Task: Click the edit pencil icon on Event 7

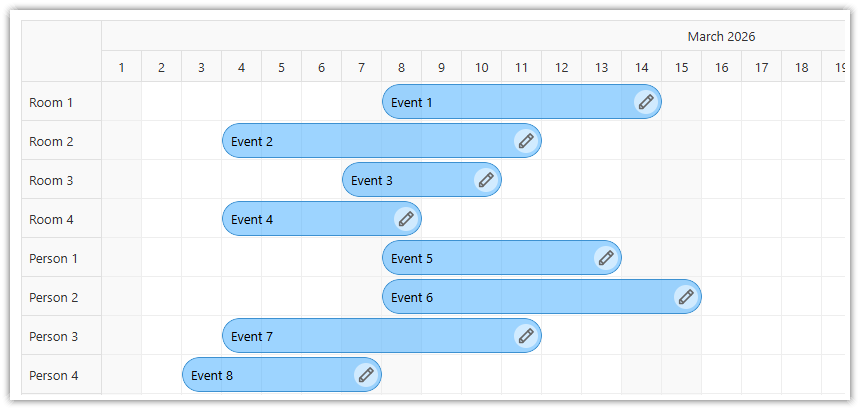Action: [x=526, y=336]
